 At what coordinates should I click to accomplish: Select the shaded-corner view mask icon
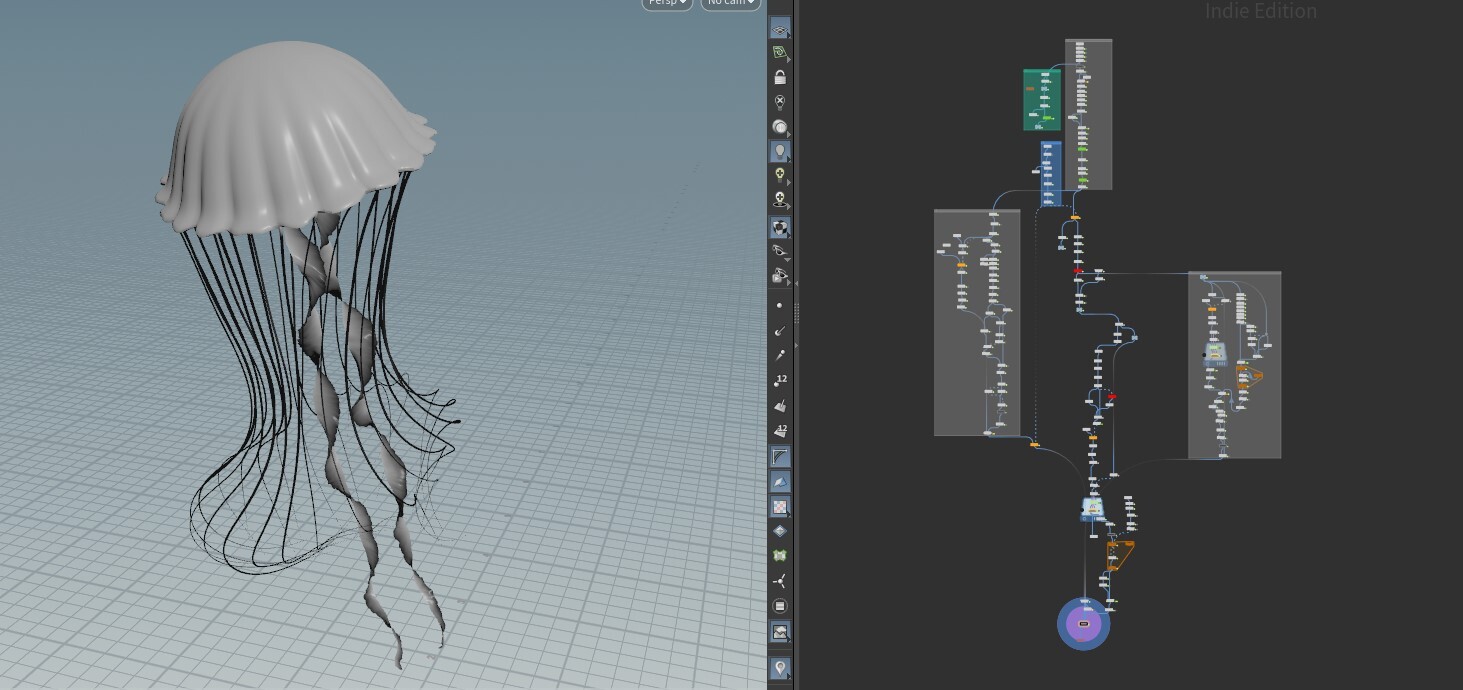tap(780, 456)
